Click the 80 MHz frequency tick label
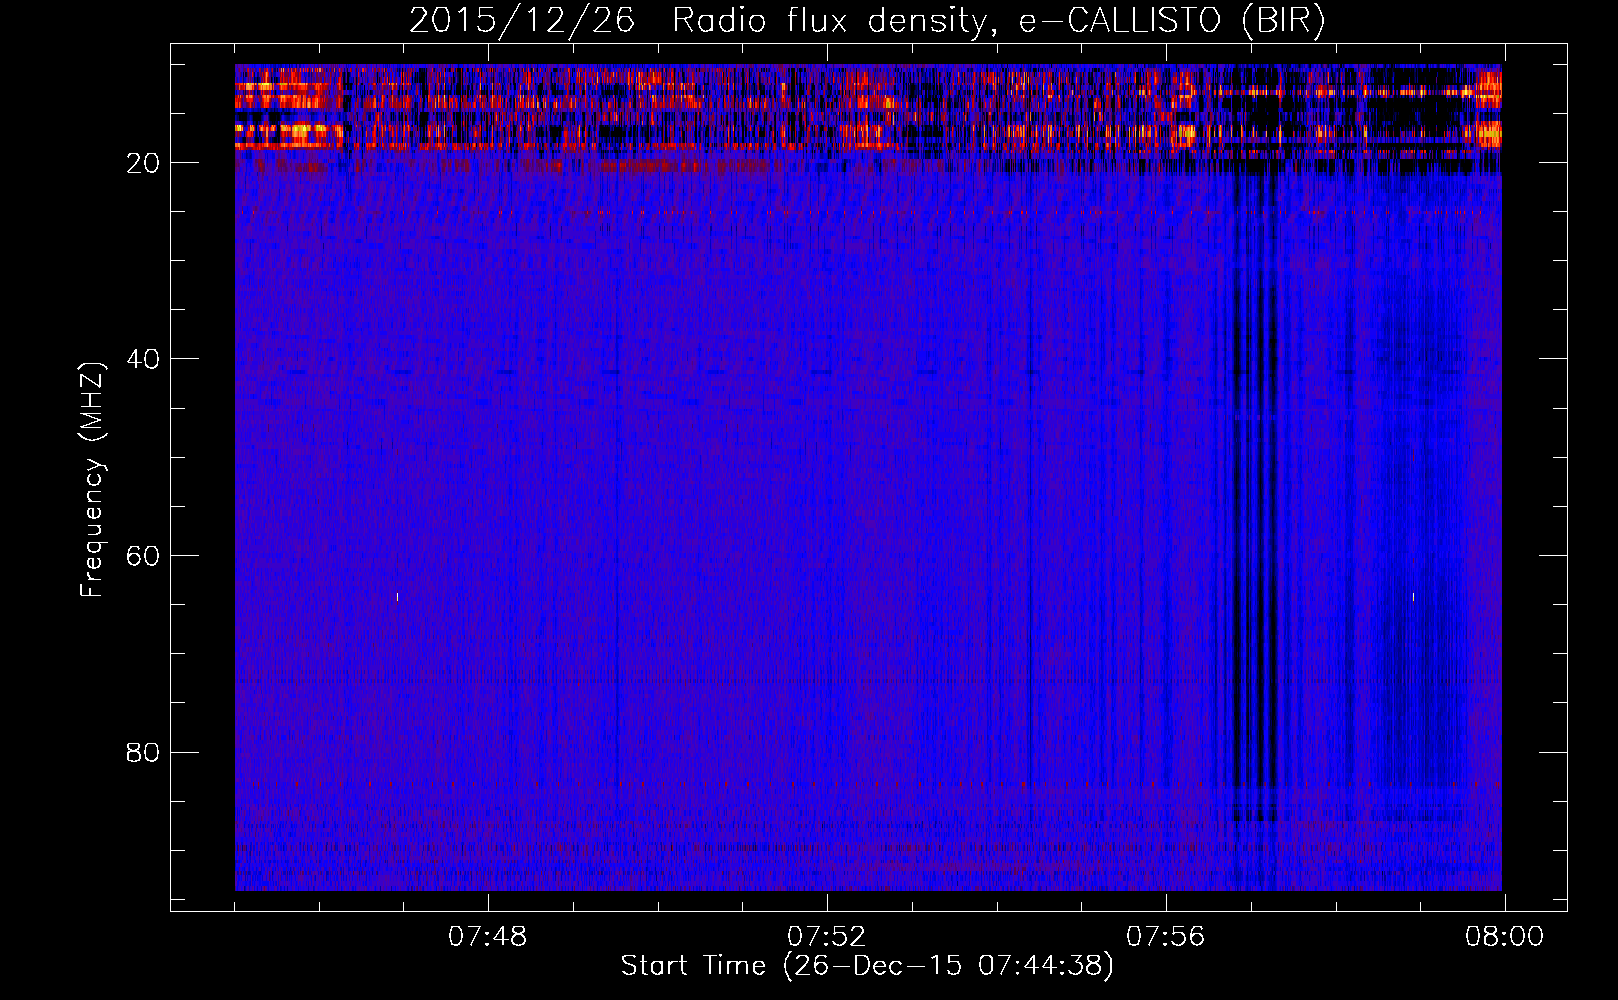Image resolution: width=1618 pixels, height=1000 pixels. [144, 752]
